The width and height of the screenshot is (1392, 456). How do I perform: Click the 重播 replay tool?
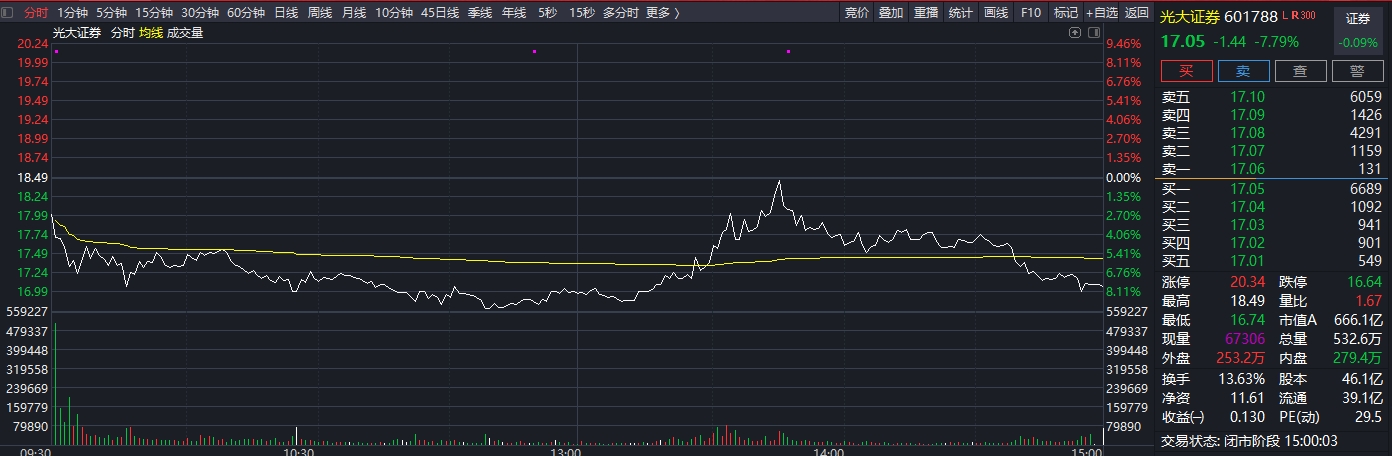[926, 13]
